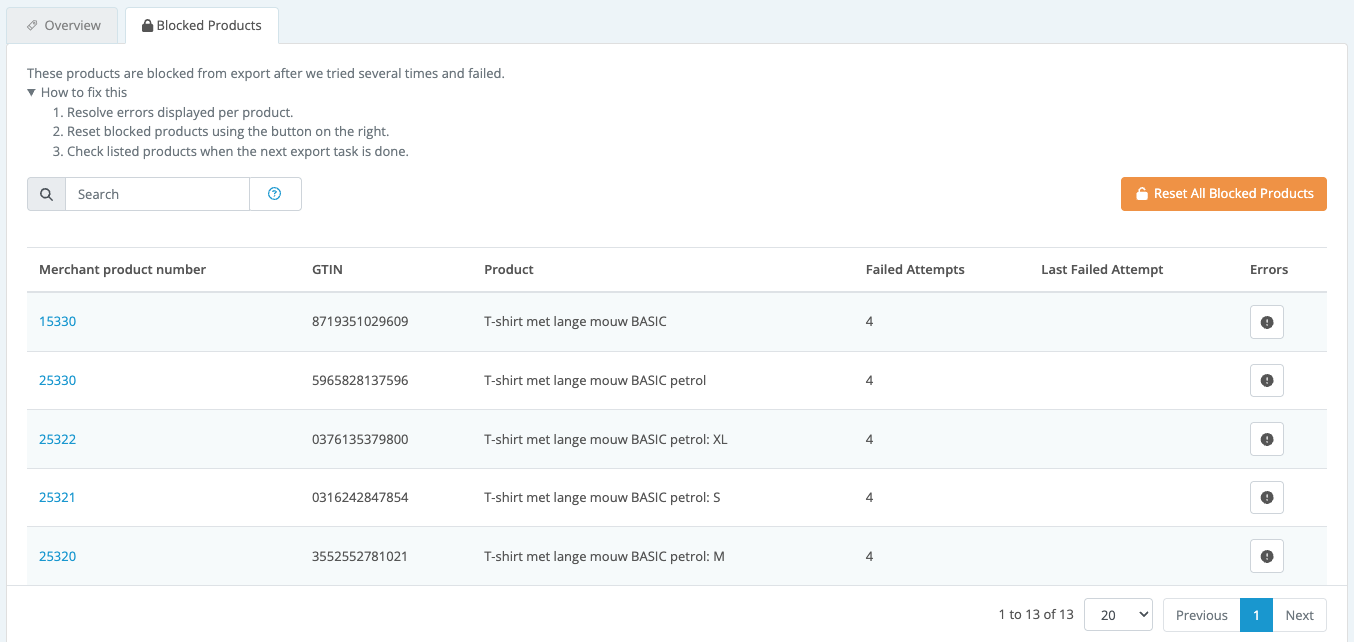Show errors for product 25321
This screenshot has width=1354, height=642.
pos(1266,498)
